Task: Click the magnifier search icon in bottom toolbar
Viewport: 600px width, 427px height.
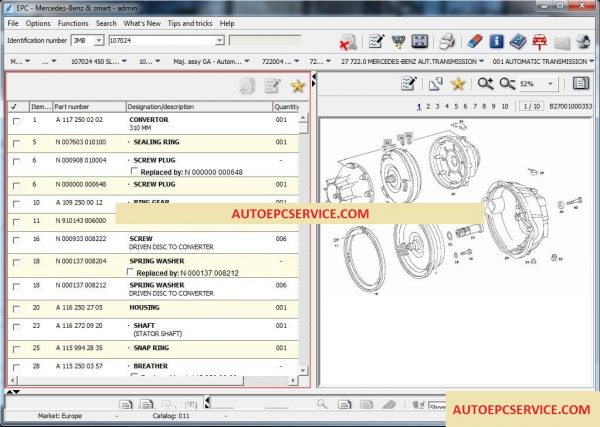Action: (322, 404)
